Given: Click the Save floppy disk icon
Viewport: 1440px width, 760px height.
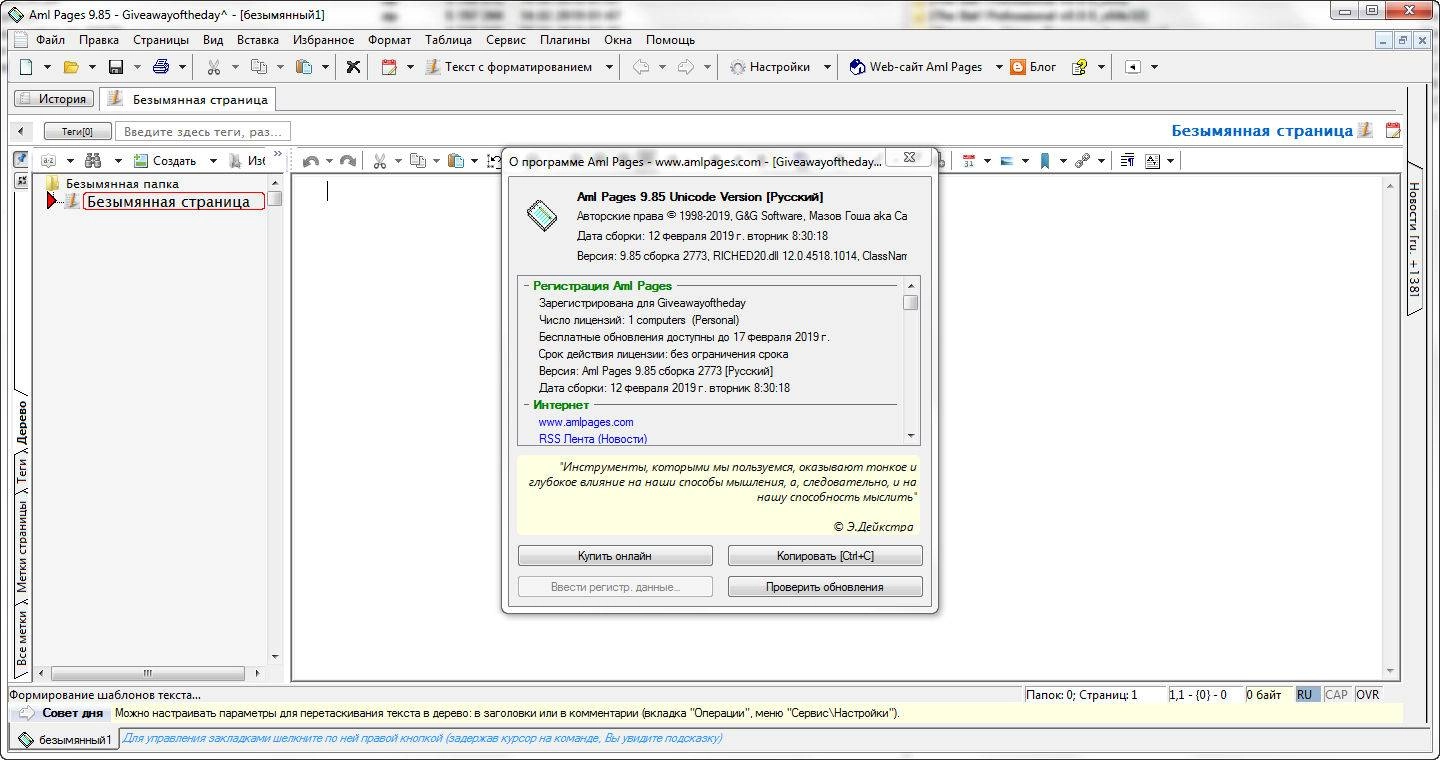Looking at the screenshot, I should (x=115, y=67).
